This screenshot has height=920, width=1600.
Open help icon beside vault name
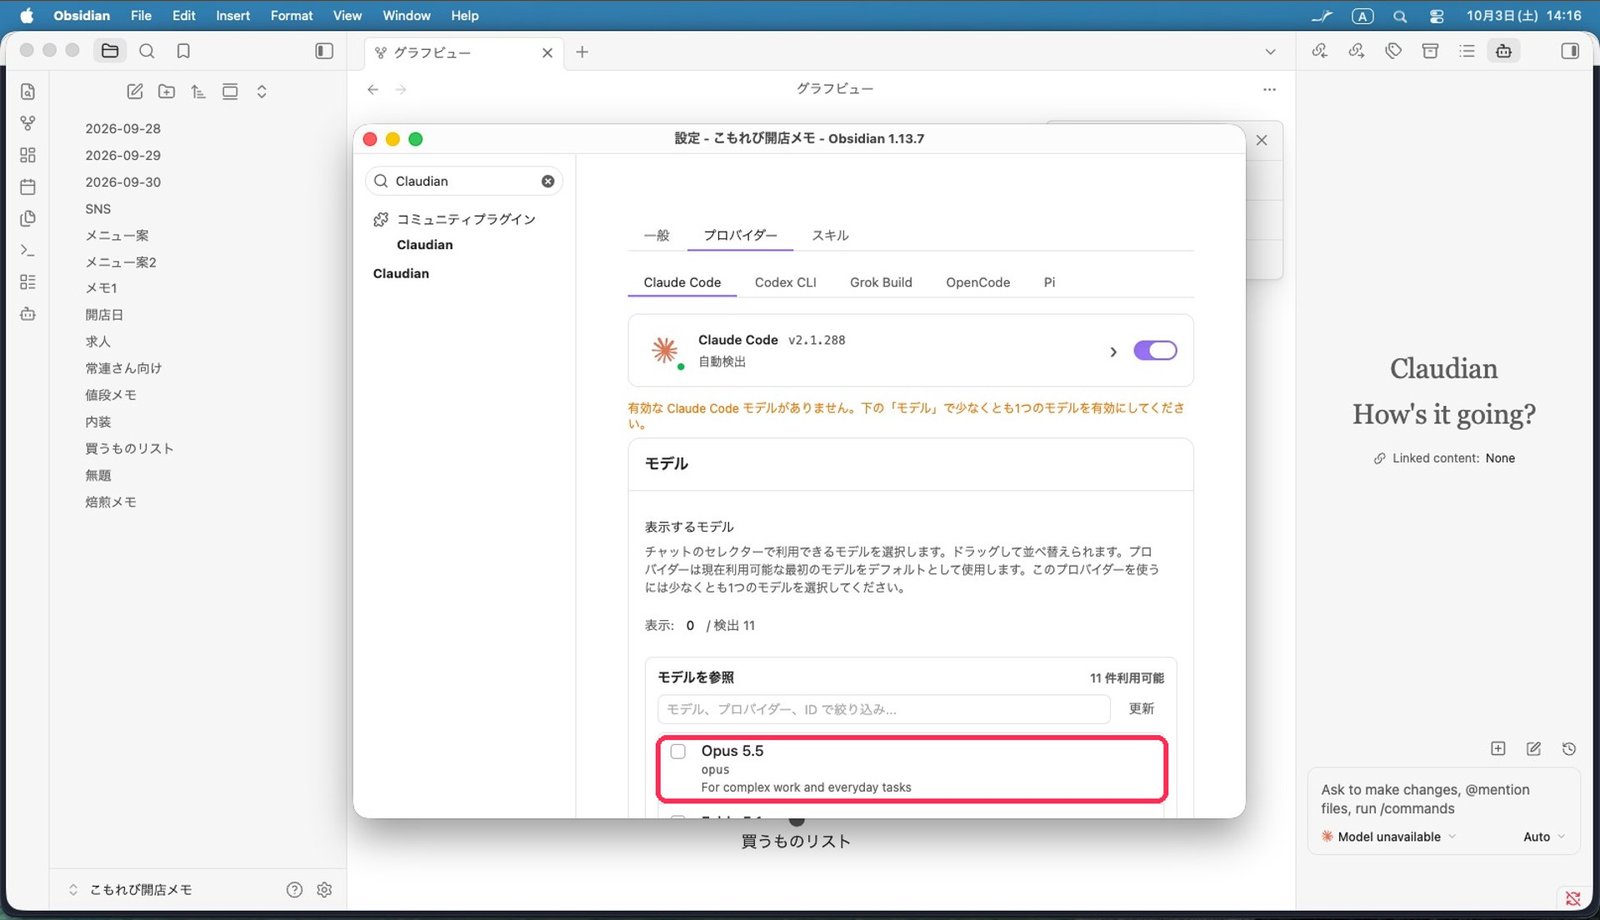tap(294, 890)
